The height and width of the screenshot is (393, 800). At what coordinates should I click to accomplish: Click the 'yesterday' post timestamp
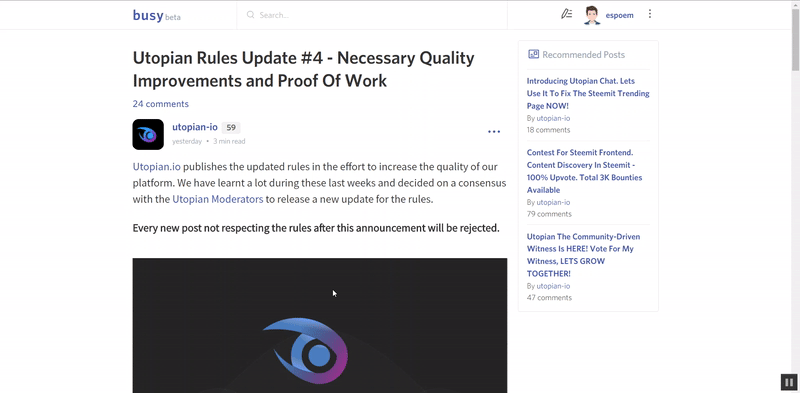[187, 141]
